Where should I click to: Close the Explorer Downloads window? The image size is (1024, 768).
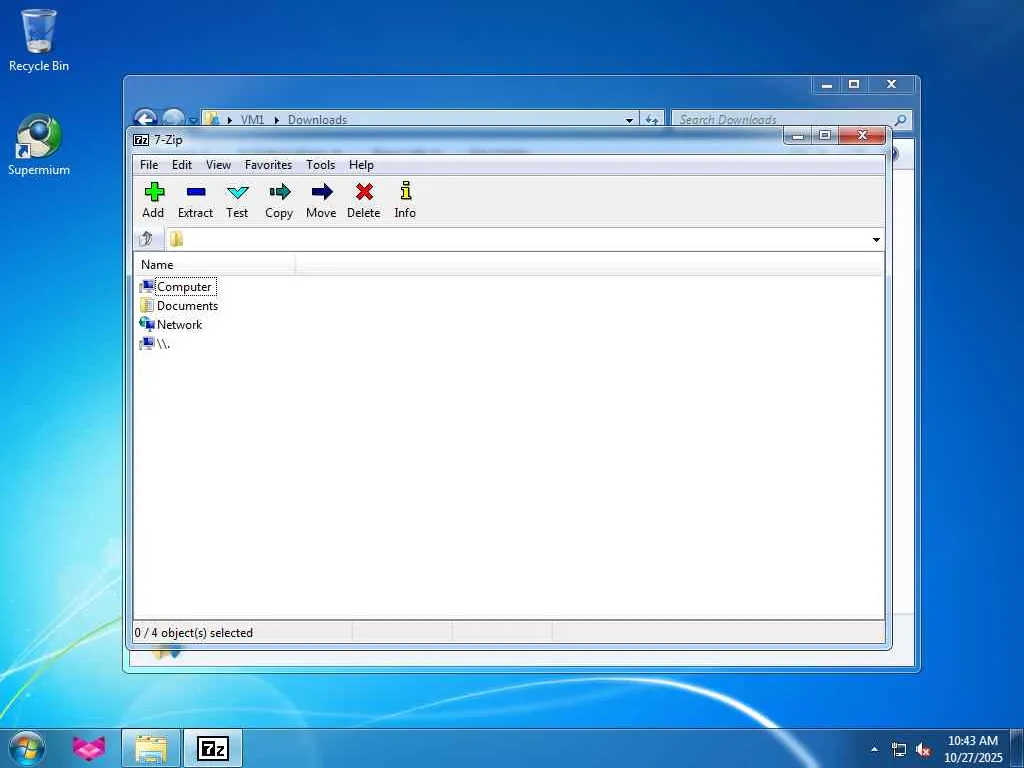click(891, 85)
